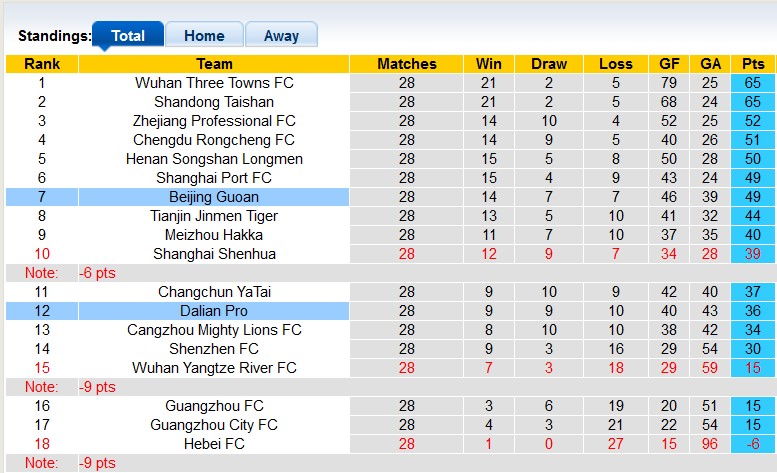The image size is (777, 473).
Task: Click Wuhan Yangtze River FC team name
Action: tap(214, 368)
